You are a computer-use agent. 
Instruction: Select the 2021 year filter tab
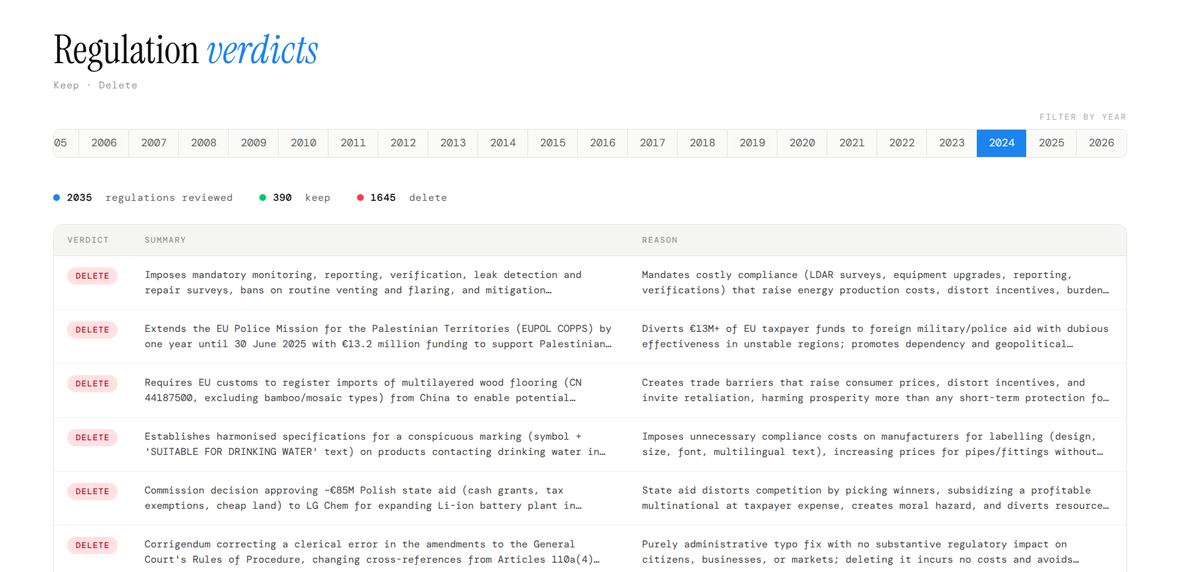[852, 143]
